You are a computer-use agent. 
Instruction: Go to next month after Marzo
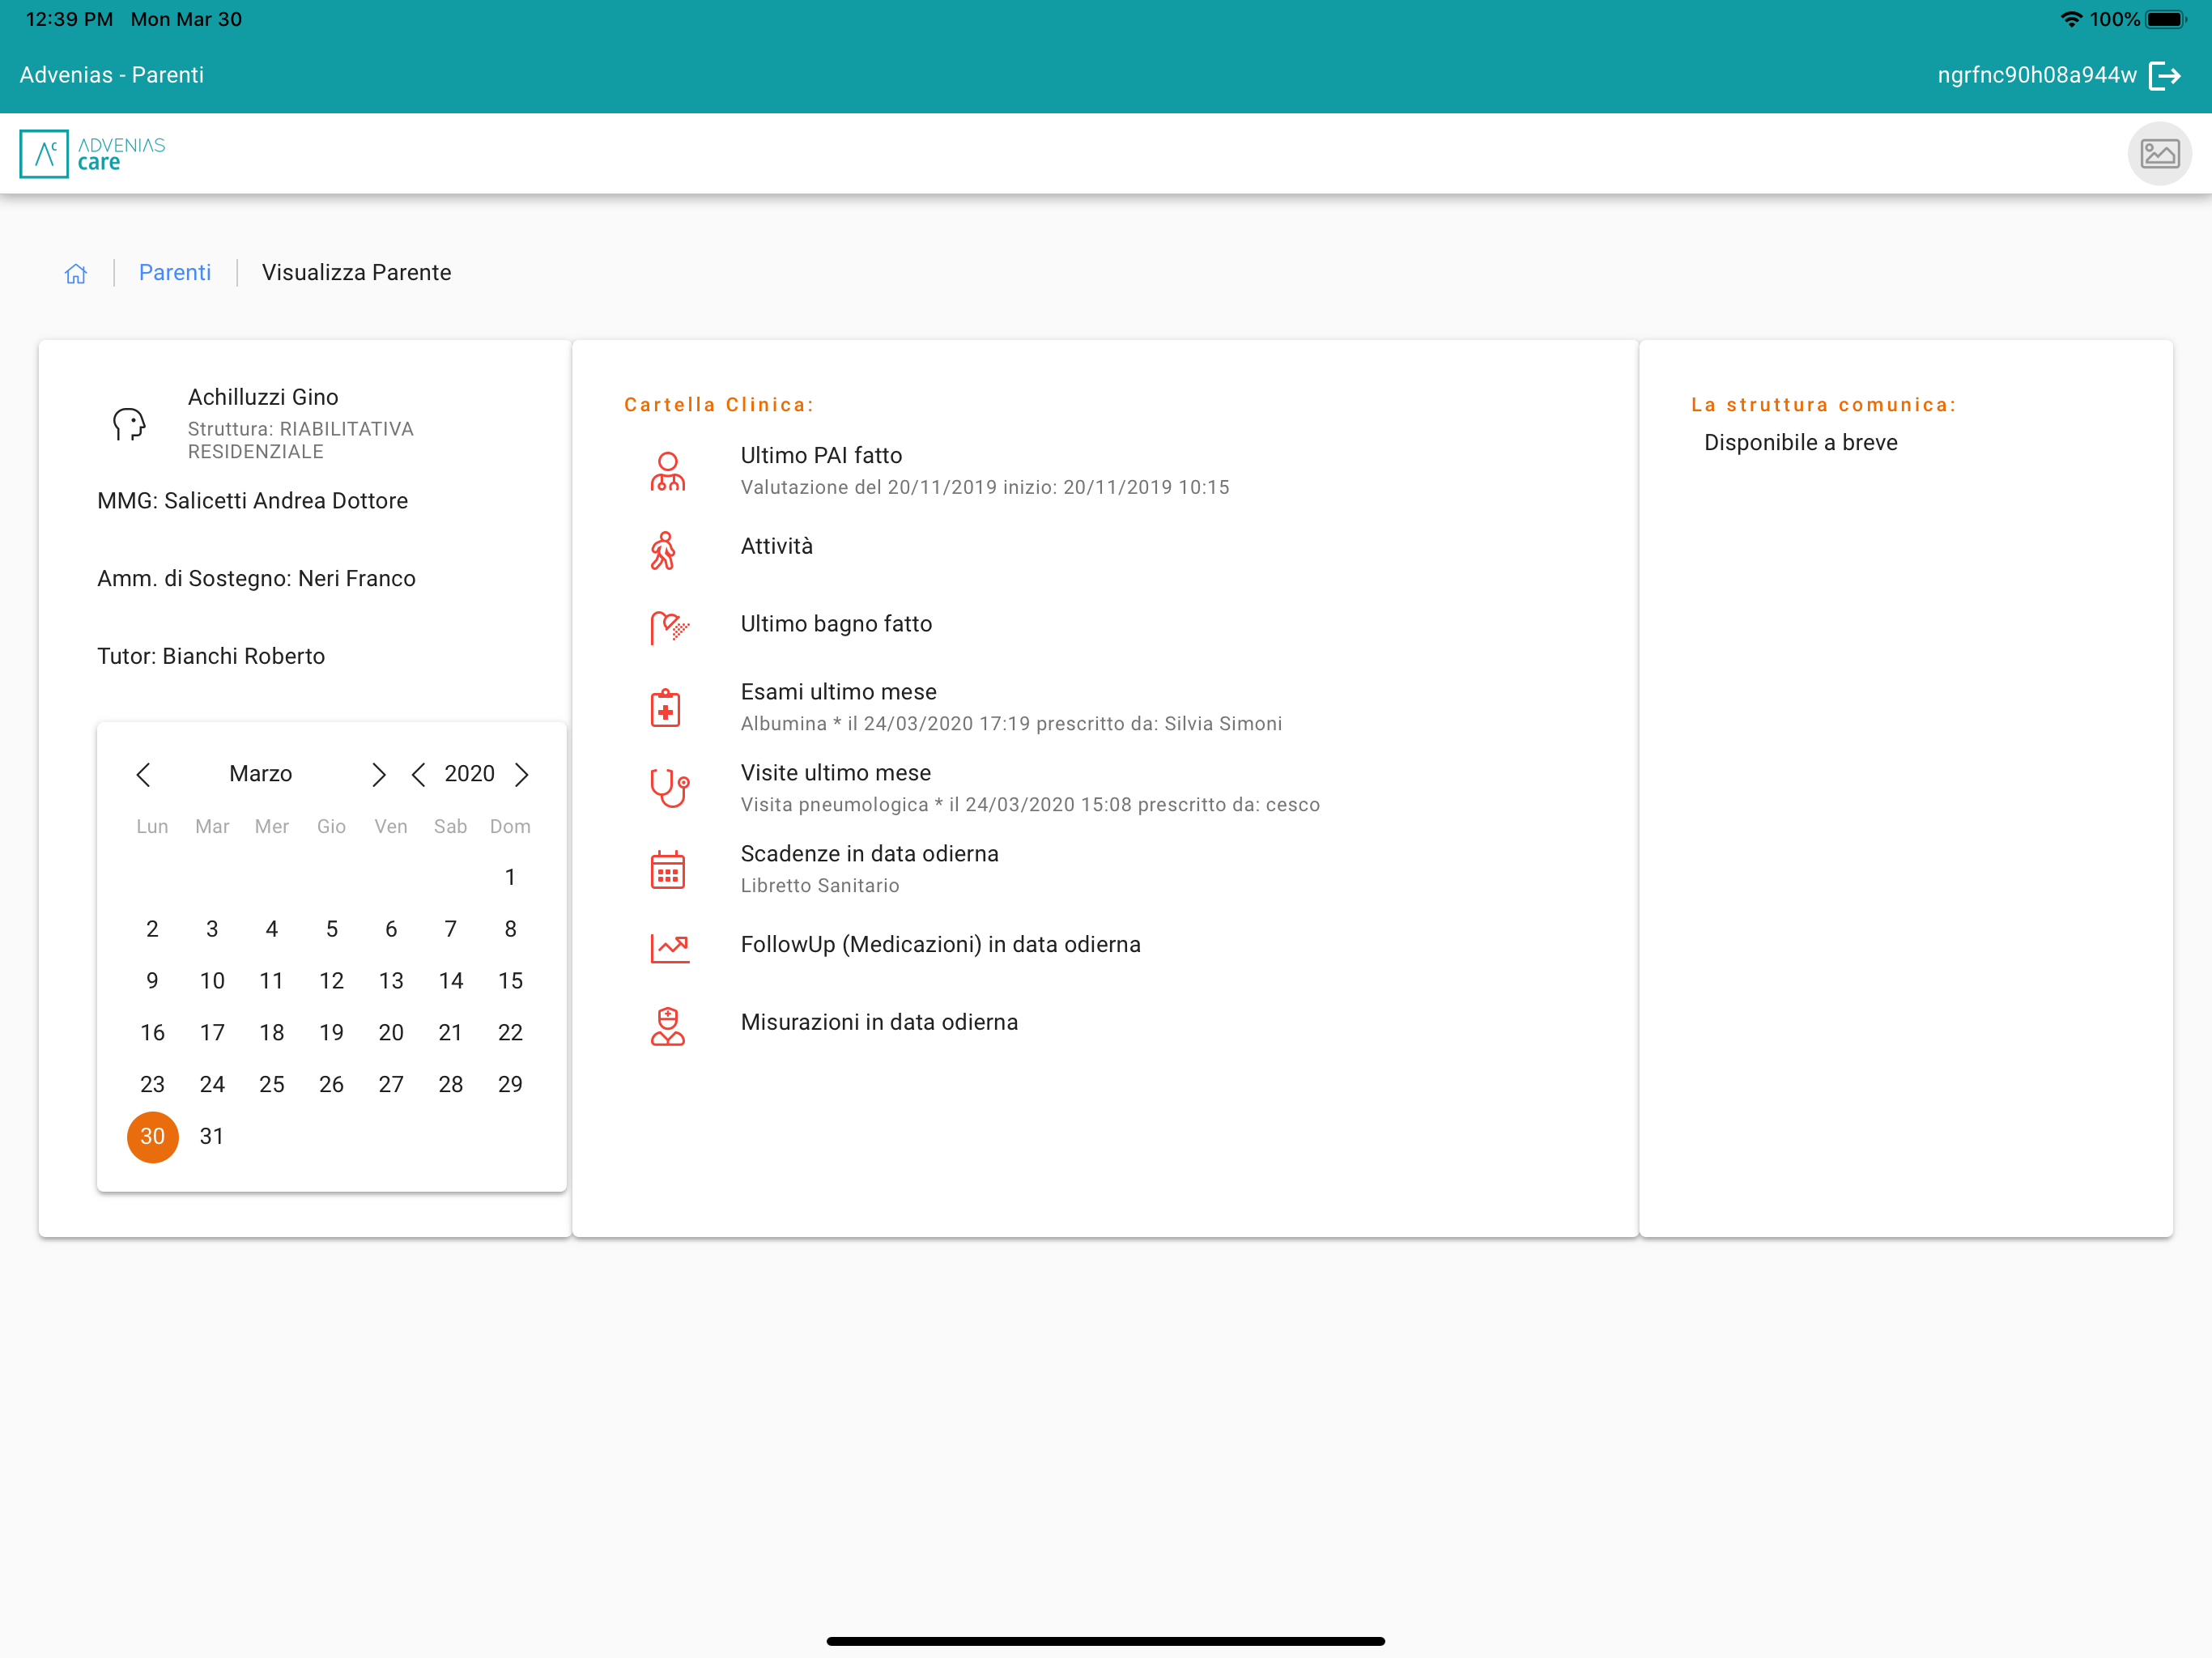pyautogui.click(x=378, y=774)
